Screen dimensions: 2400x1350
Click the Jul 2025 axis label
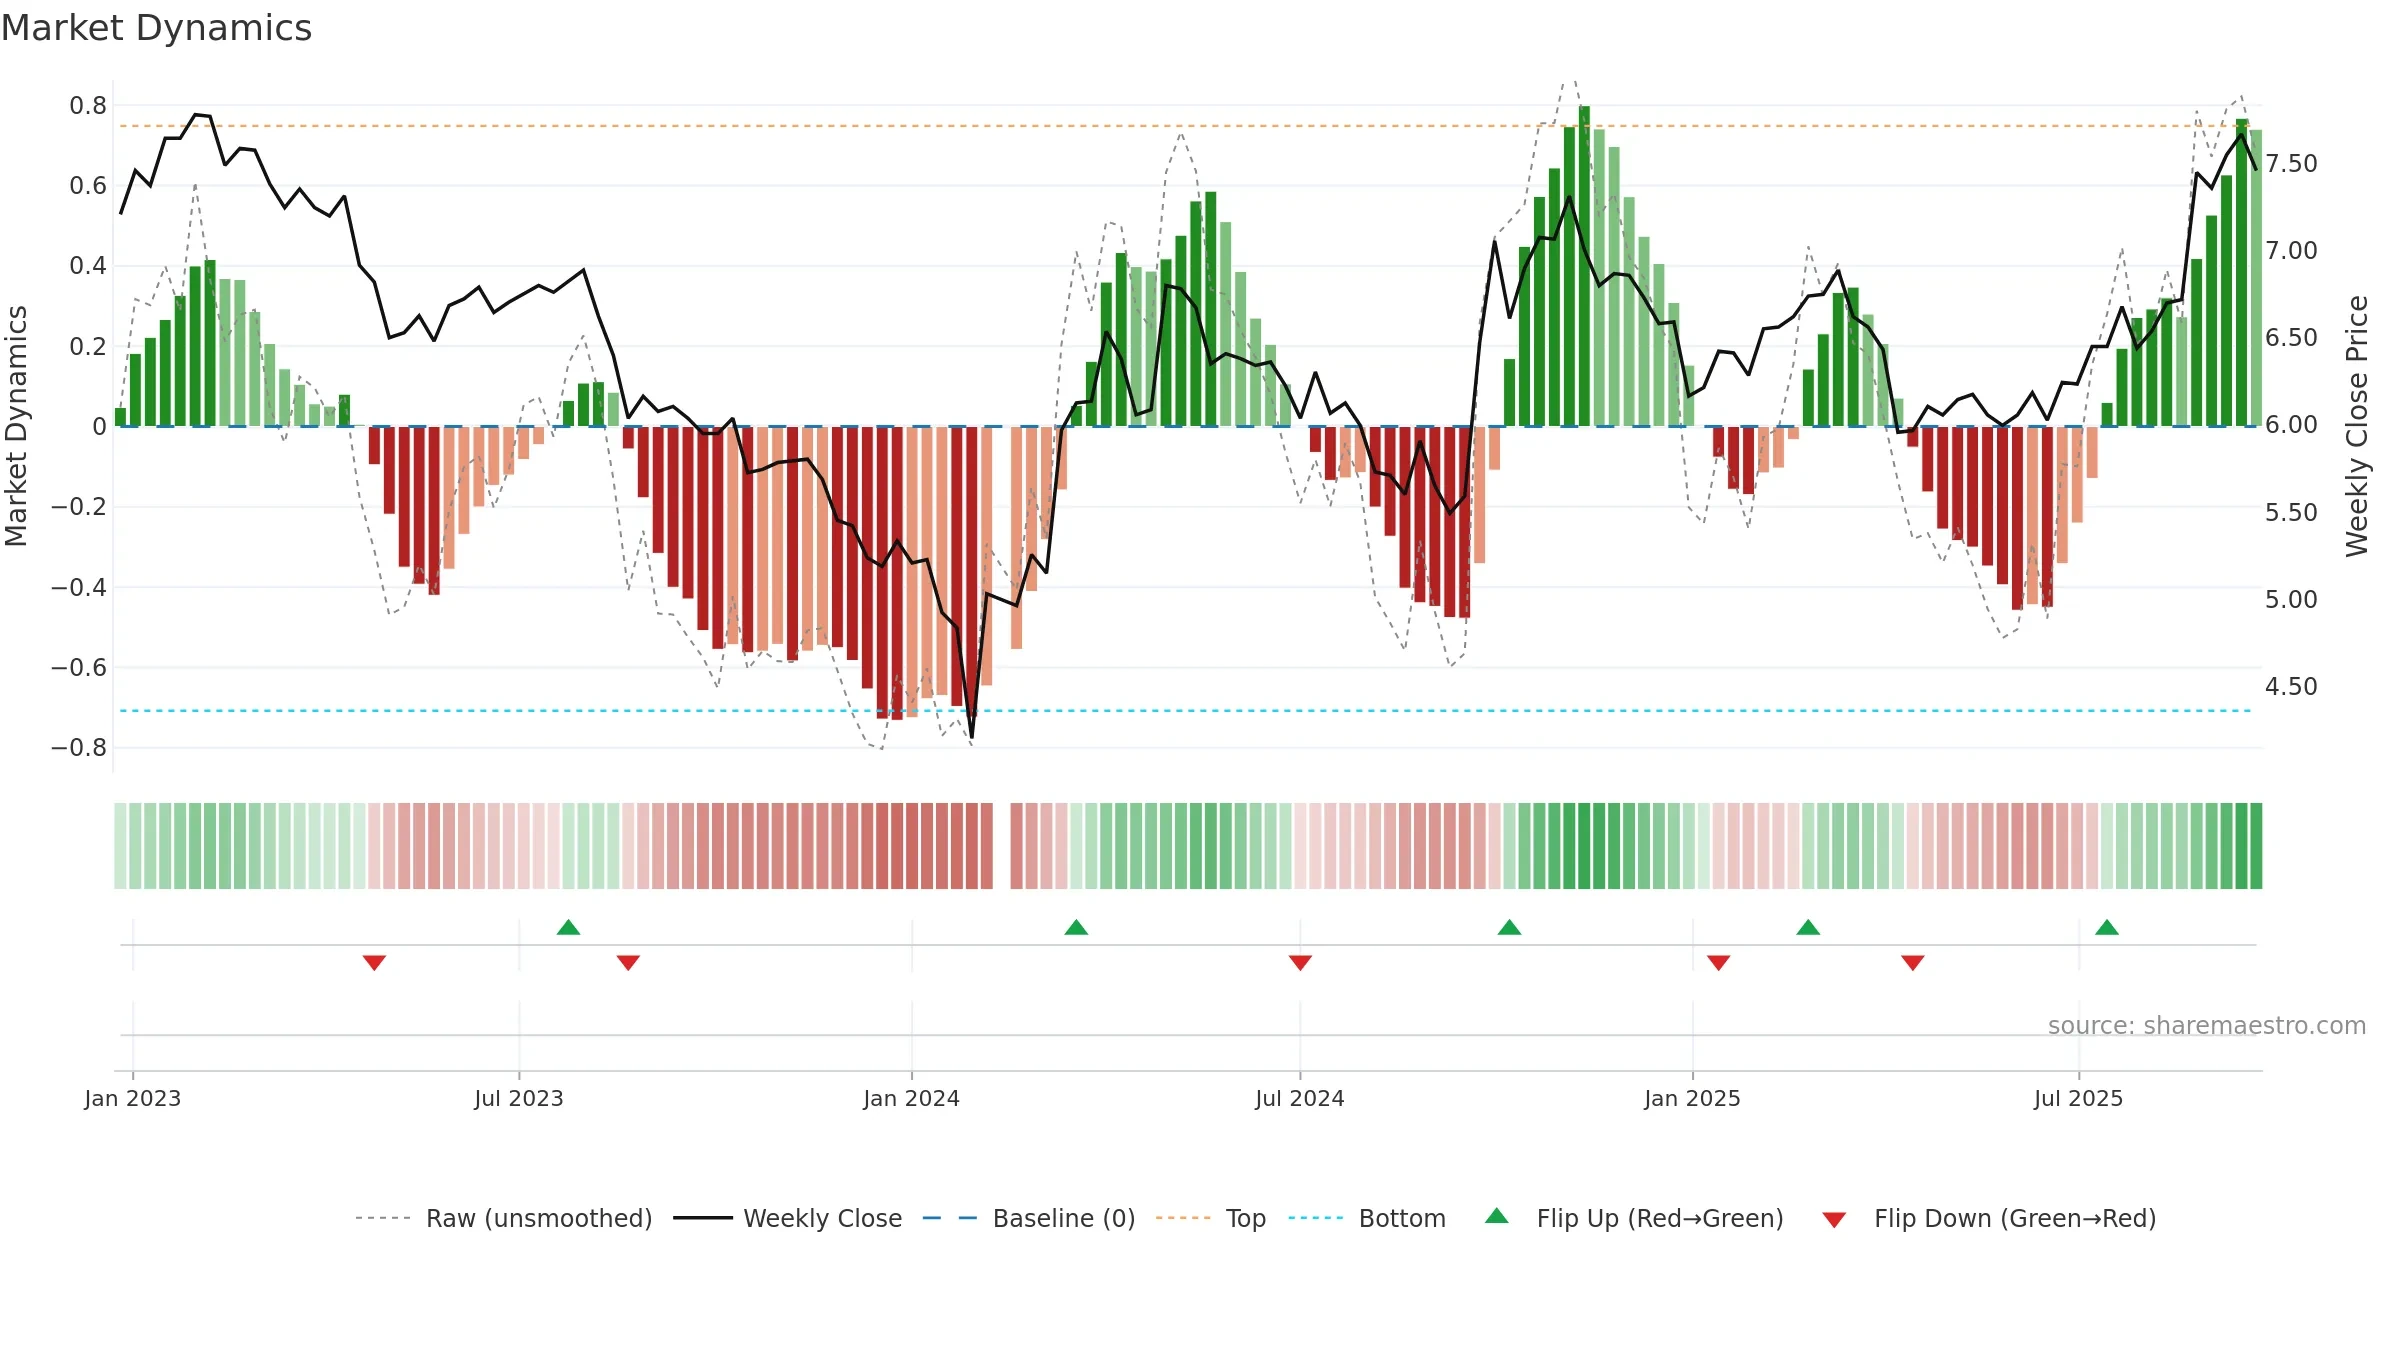click(x=2078, y=1099)
